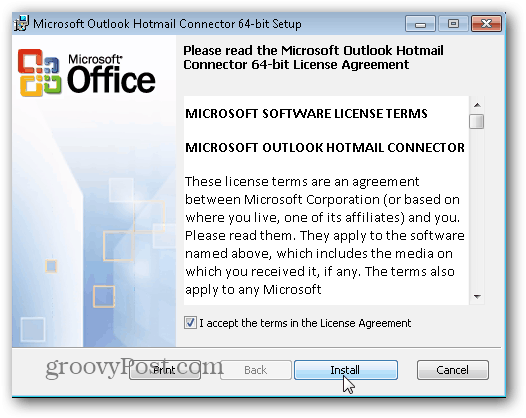Click the license scrollbar thumb
The height and width of the screenshot is (418, 526).
(x=477, y=121)
